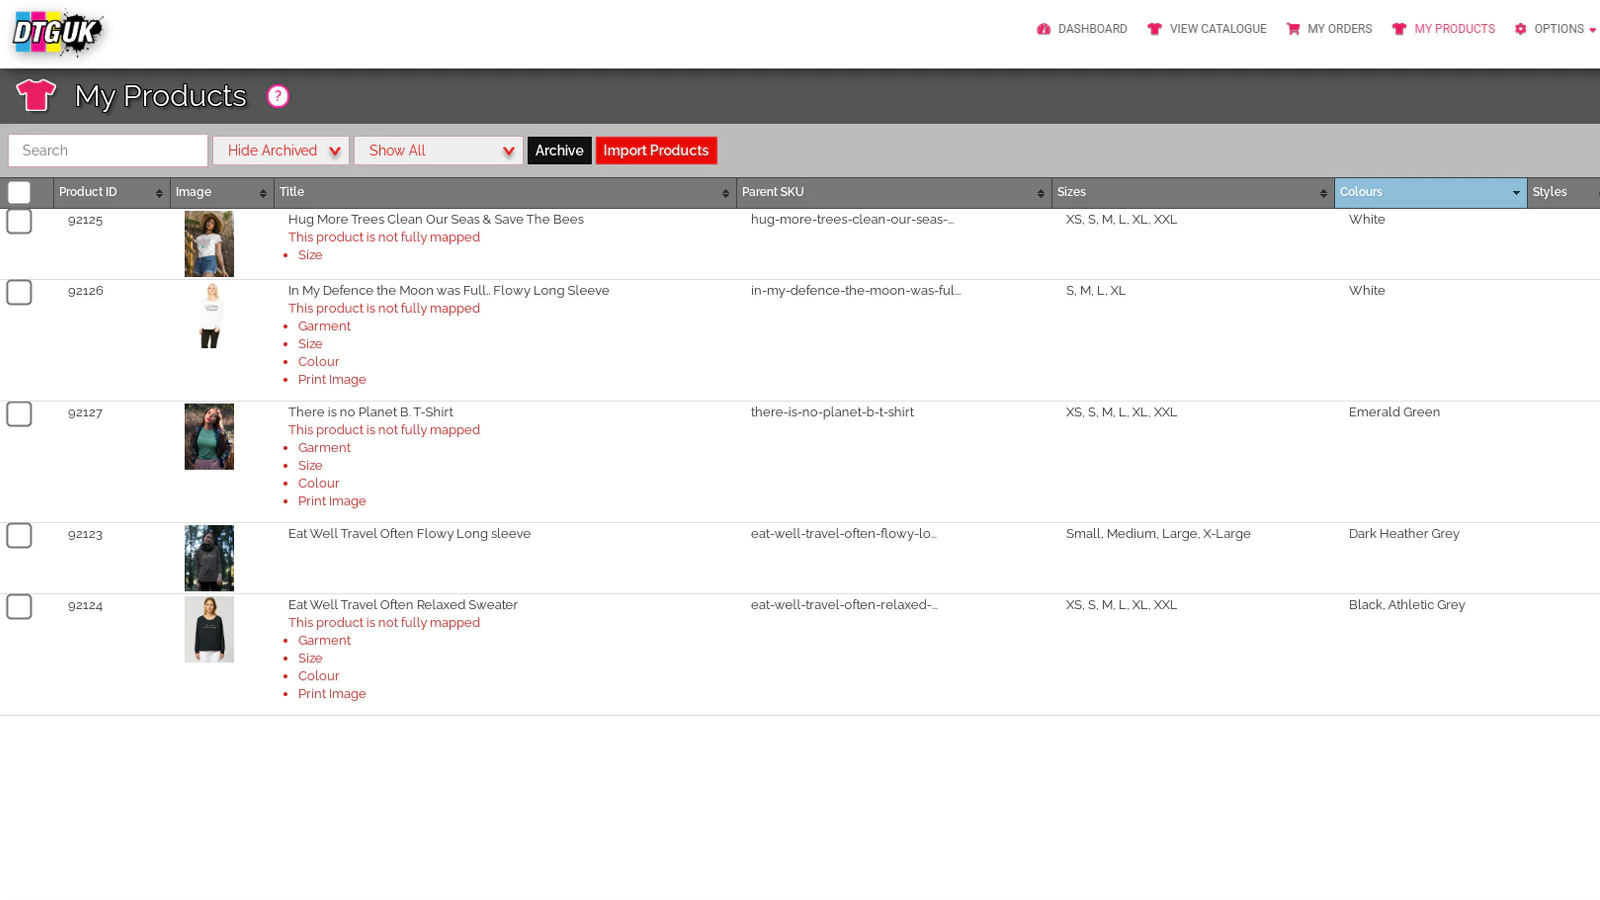Focus the Search input field
1600x900 pixels.
[108, 151]
